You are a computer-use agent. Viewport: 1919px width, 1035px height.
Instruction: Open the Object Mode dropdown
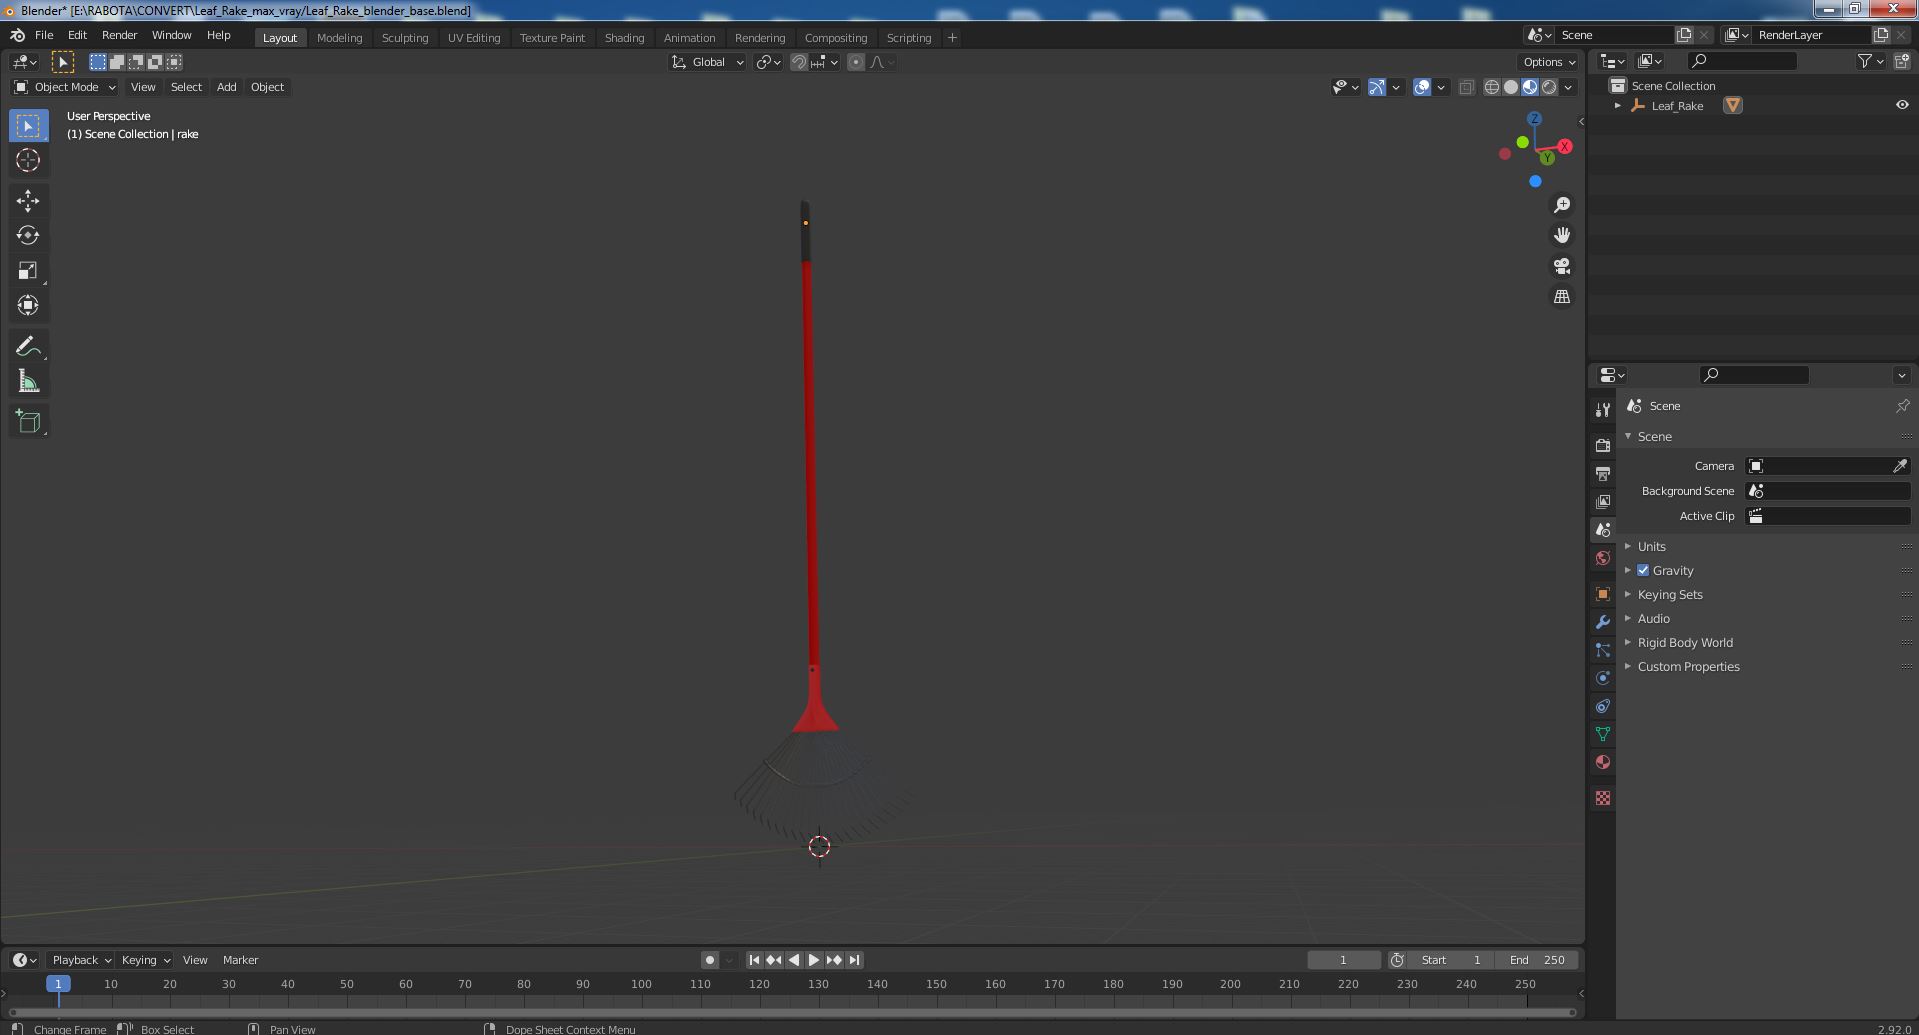point(65,87)
